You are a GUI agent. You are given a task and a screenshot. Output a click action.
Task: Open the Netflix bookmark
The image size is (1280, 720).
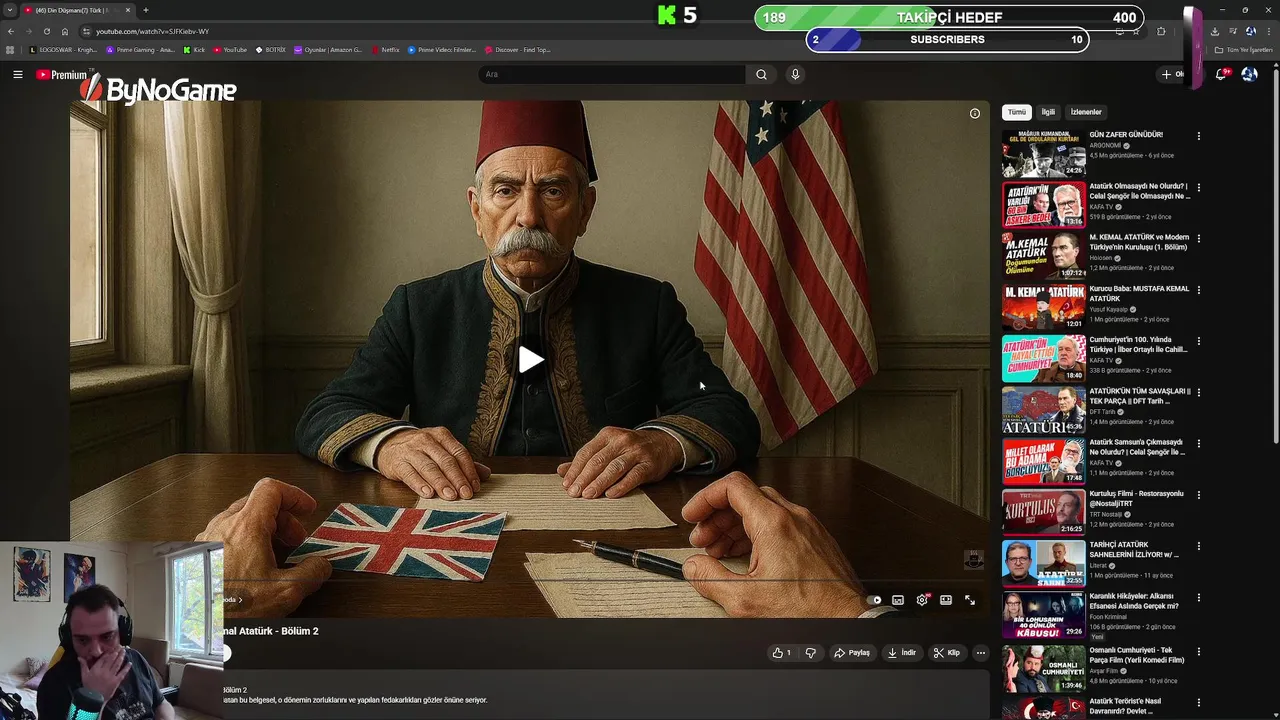[385, 49]
